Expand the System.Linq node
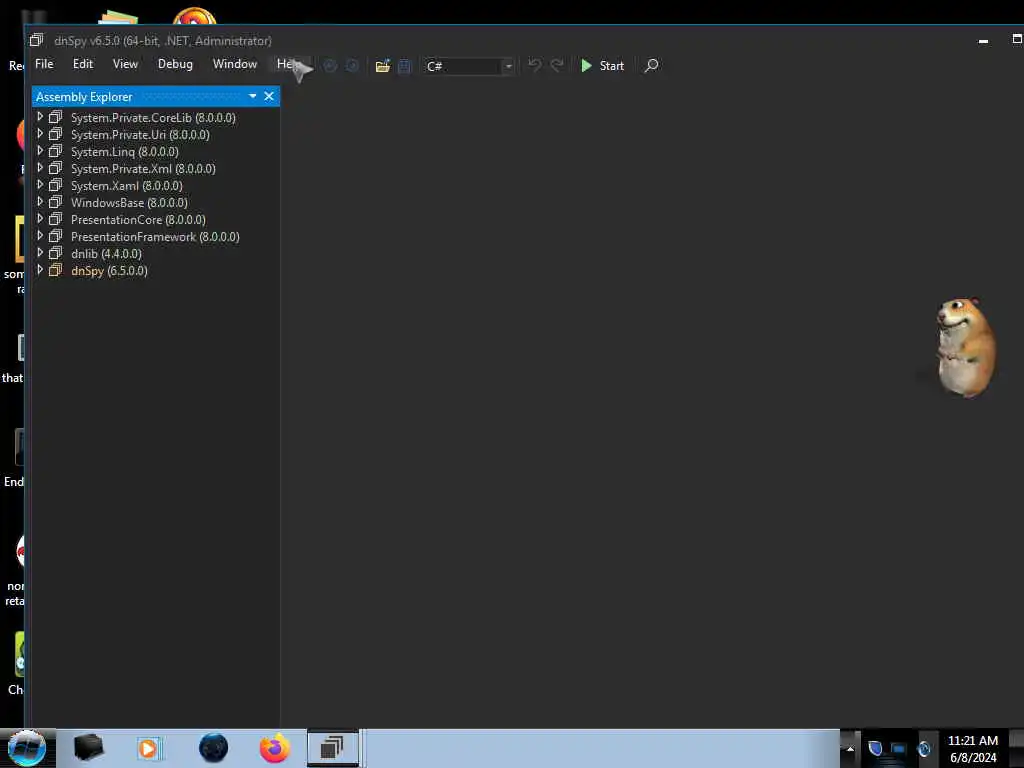Screen dimensions: 1024x768 pyautogui.click(x=40, y=151)
